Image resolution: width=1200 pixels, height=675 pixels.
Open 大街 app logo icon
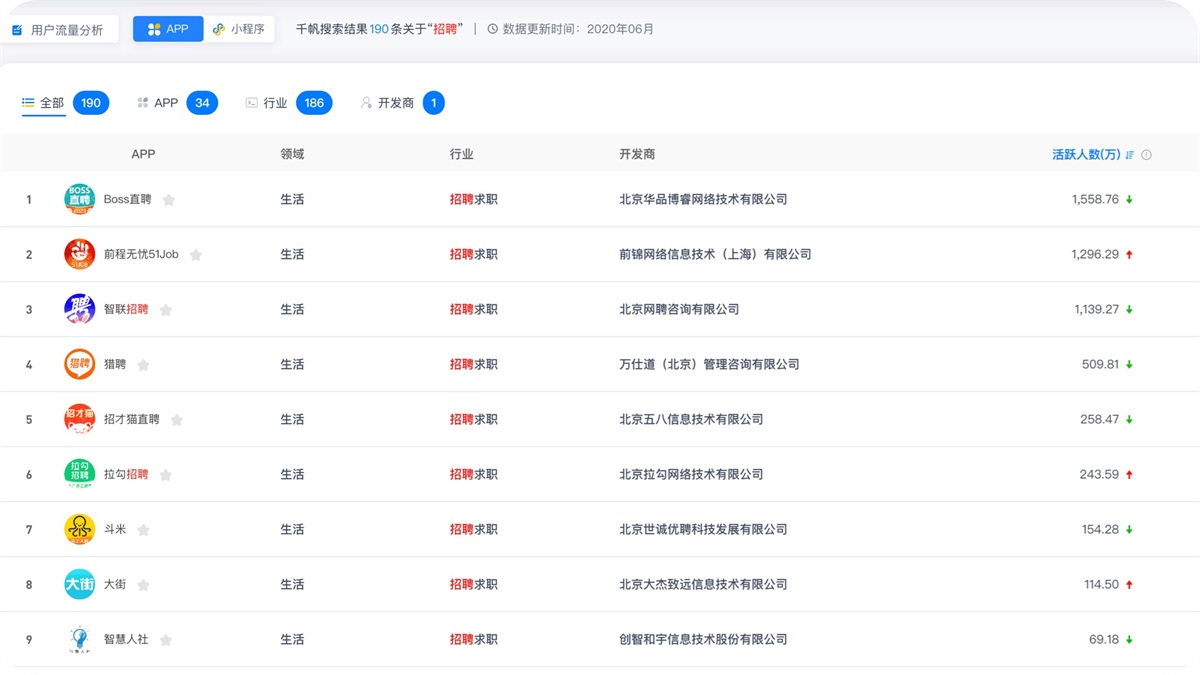(x=79, y=584)
